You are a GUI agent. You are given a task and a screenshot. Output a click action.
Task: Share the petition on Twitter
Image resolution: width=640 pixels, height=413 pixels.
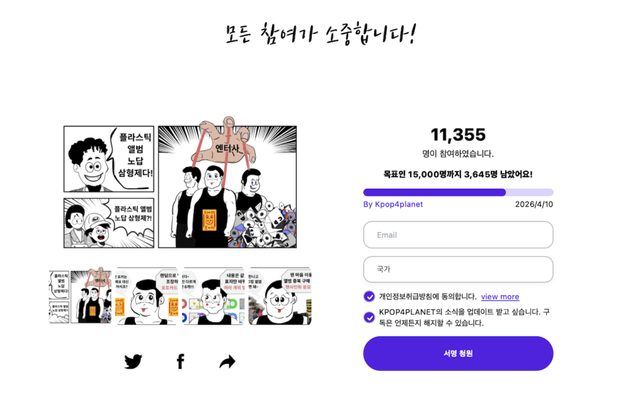(133, 362)
